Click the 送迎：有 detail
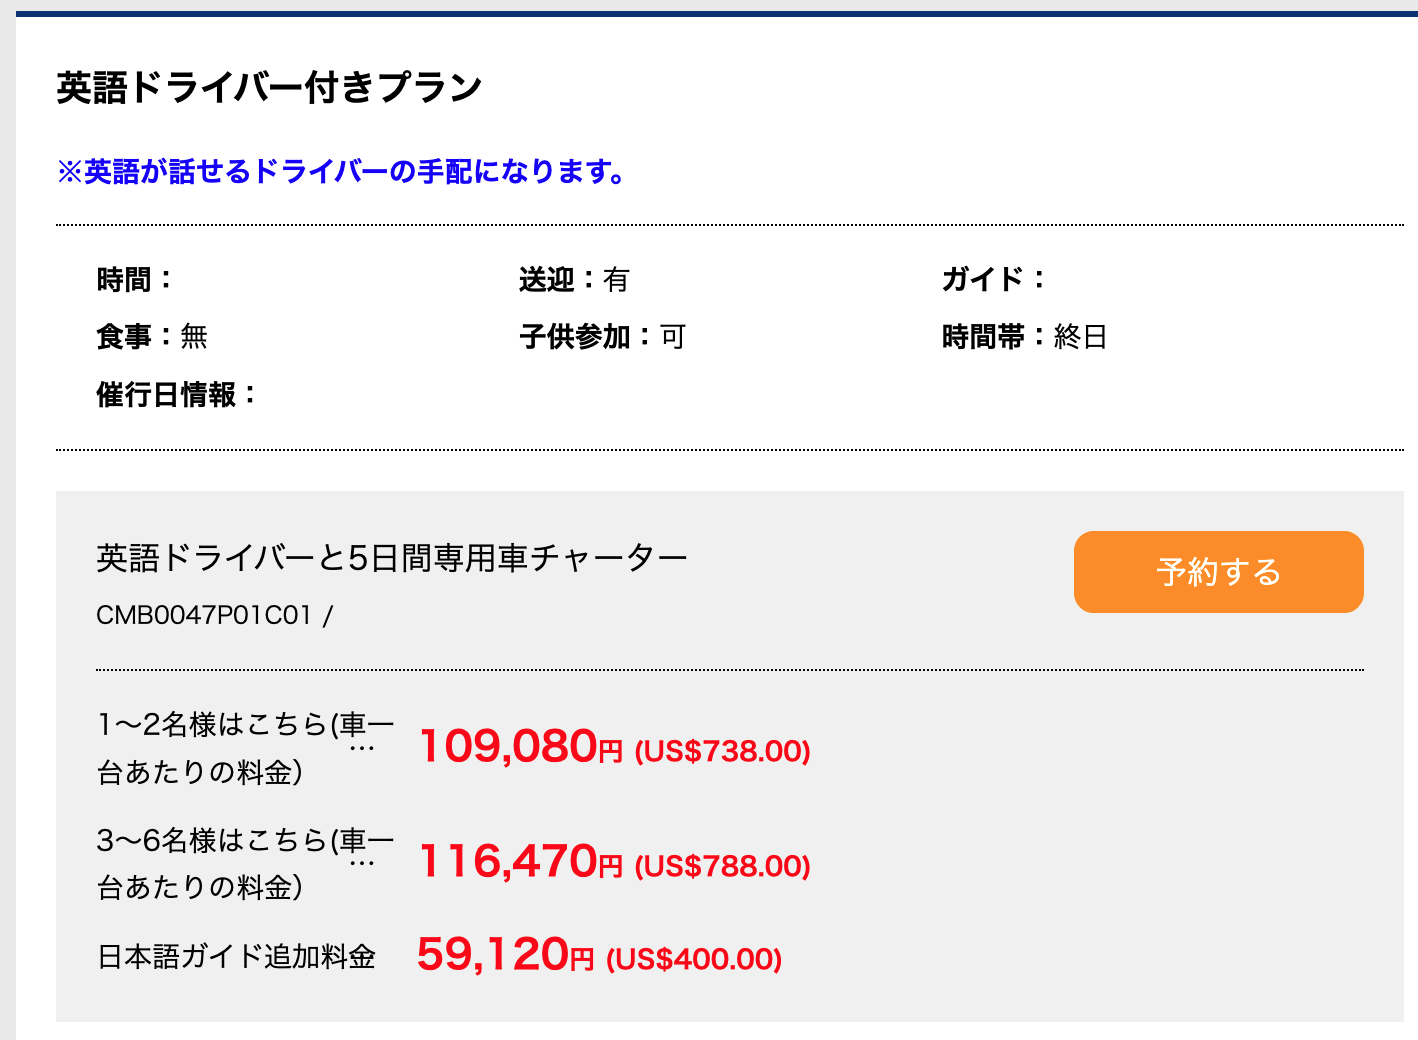Viewport: 1418px width, 1040px height. coord(574,280)
